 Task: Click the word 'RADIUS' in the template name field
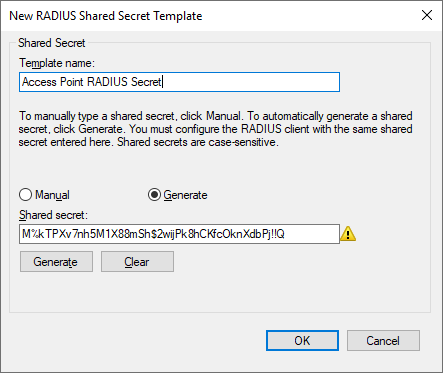pyautogui.click(x=108, y=82)
